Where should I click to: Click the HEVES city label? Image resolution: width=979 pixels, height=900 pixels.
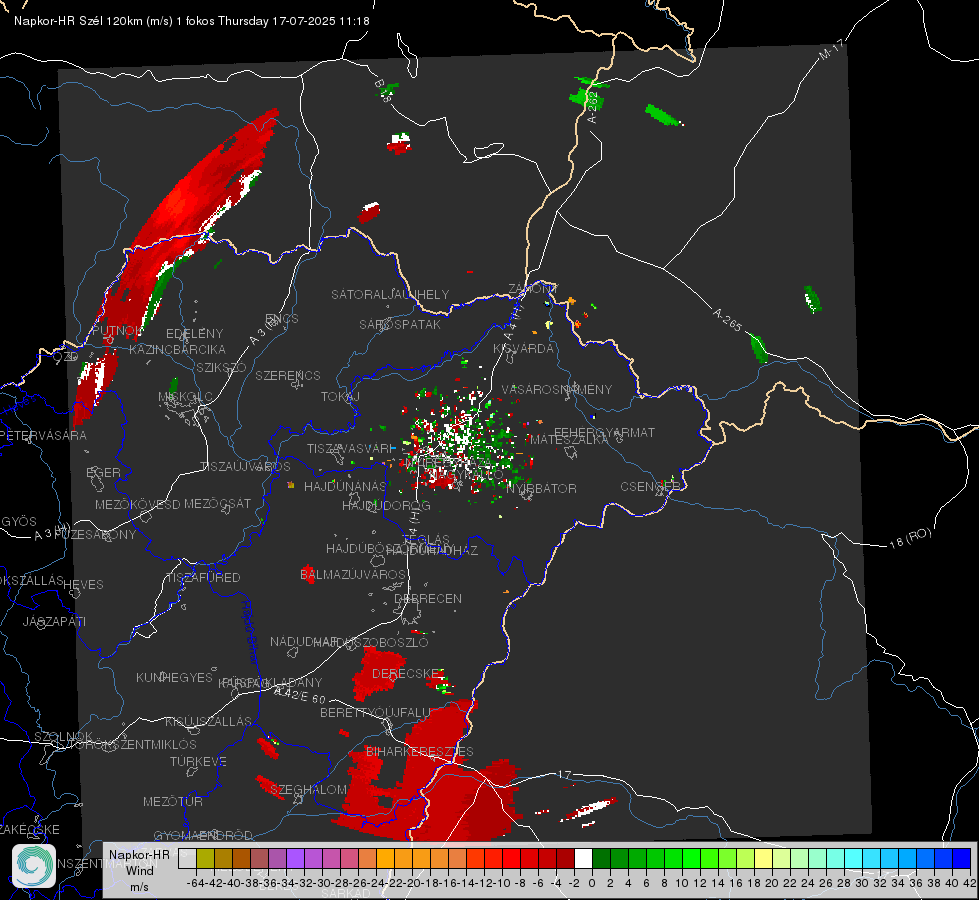coord(84,585)
